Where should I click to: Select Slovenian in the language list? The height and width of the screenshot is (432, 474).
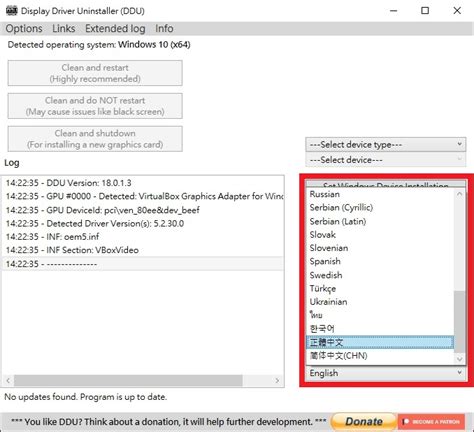(x=380, y=248)
